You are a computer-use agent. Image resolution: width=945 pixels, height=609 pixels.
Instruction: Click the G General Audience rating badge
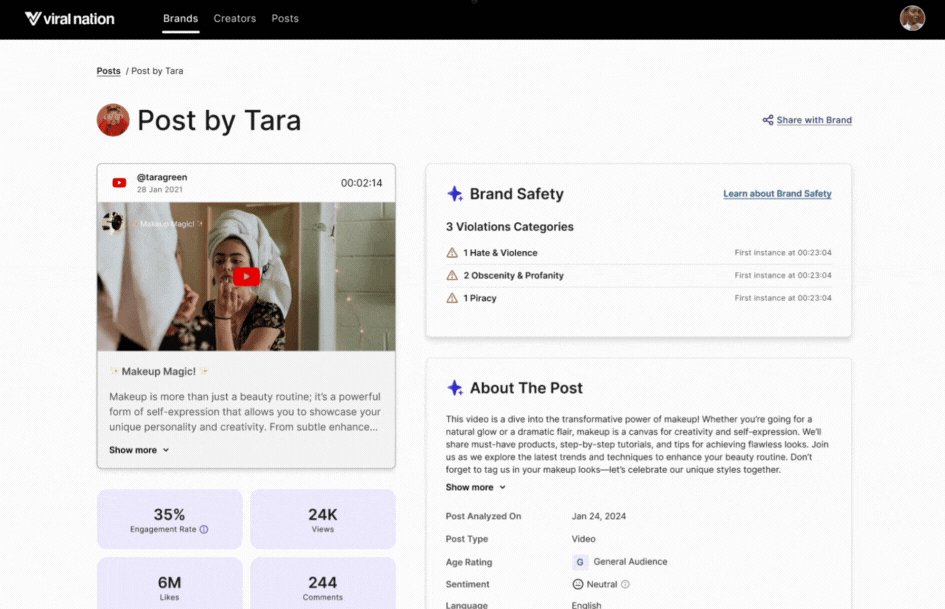tap(580, 562)
